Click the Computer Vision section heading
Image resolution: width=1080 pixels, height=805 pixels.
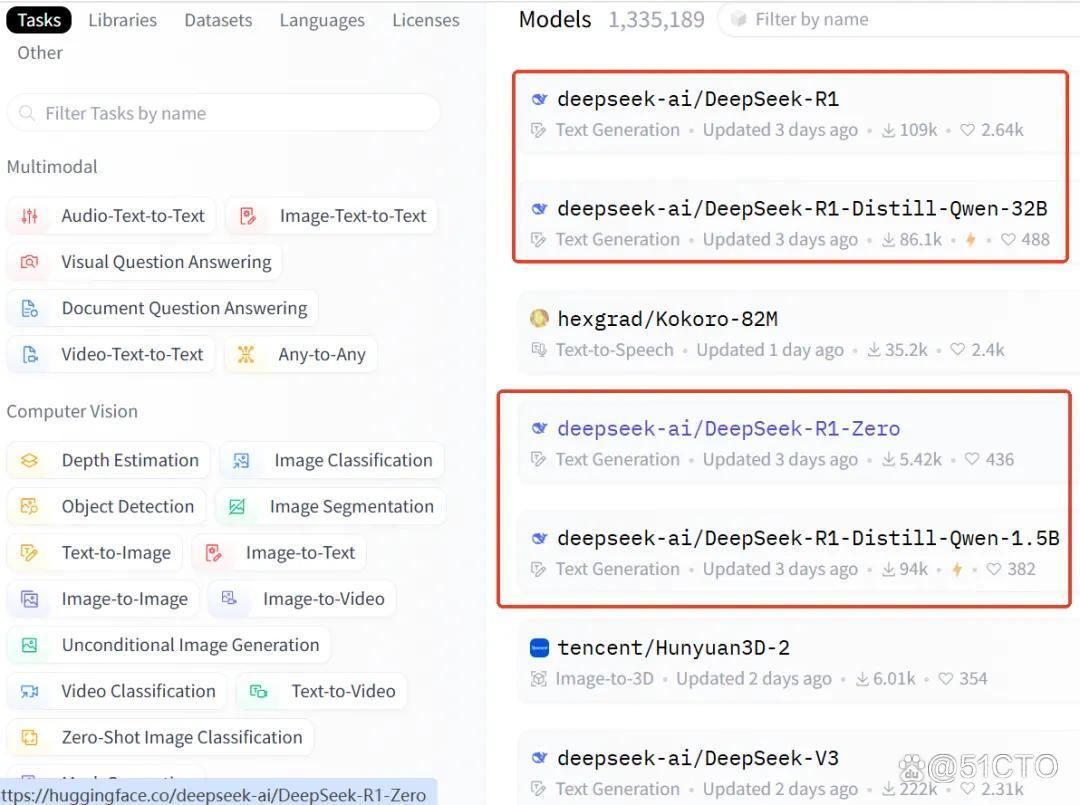click(x=72, y=411)
